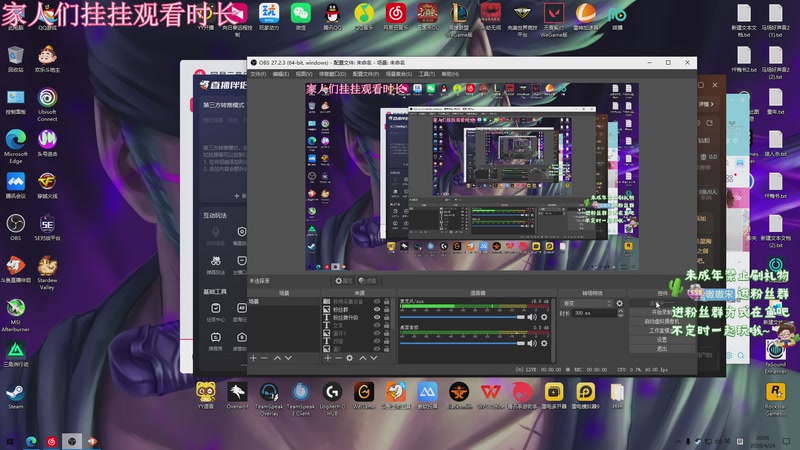Open the Microsoft Edge desktop icon
Screen dimensions: 800x450
(x=16, y=146)
